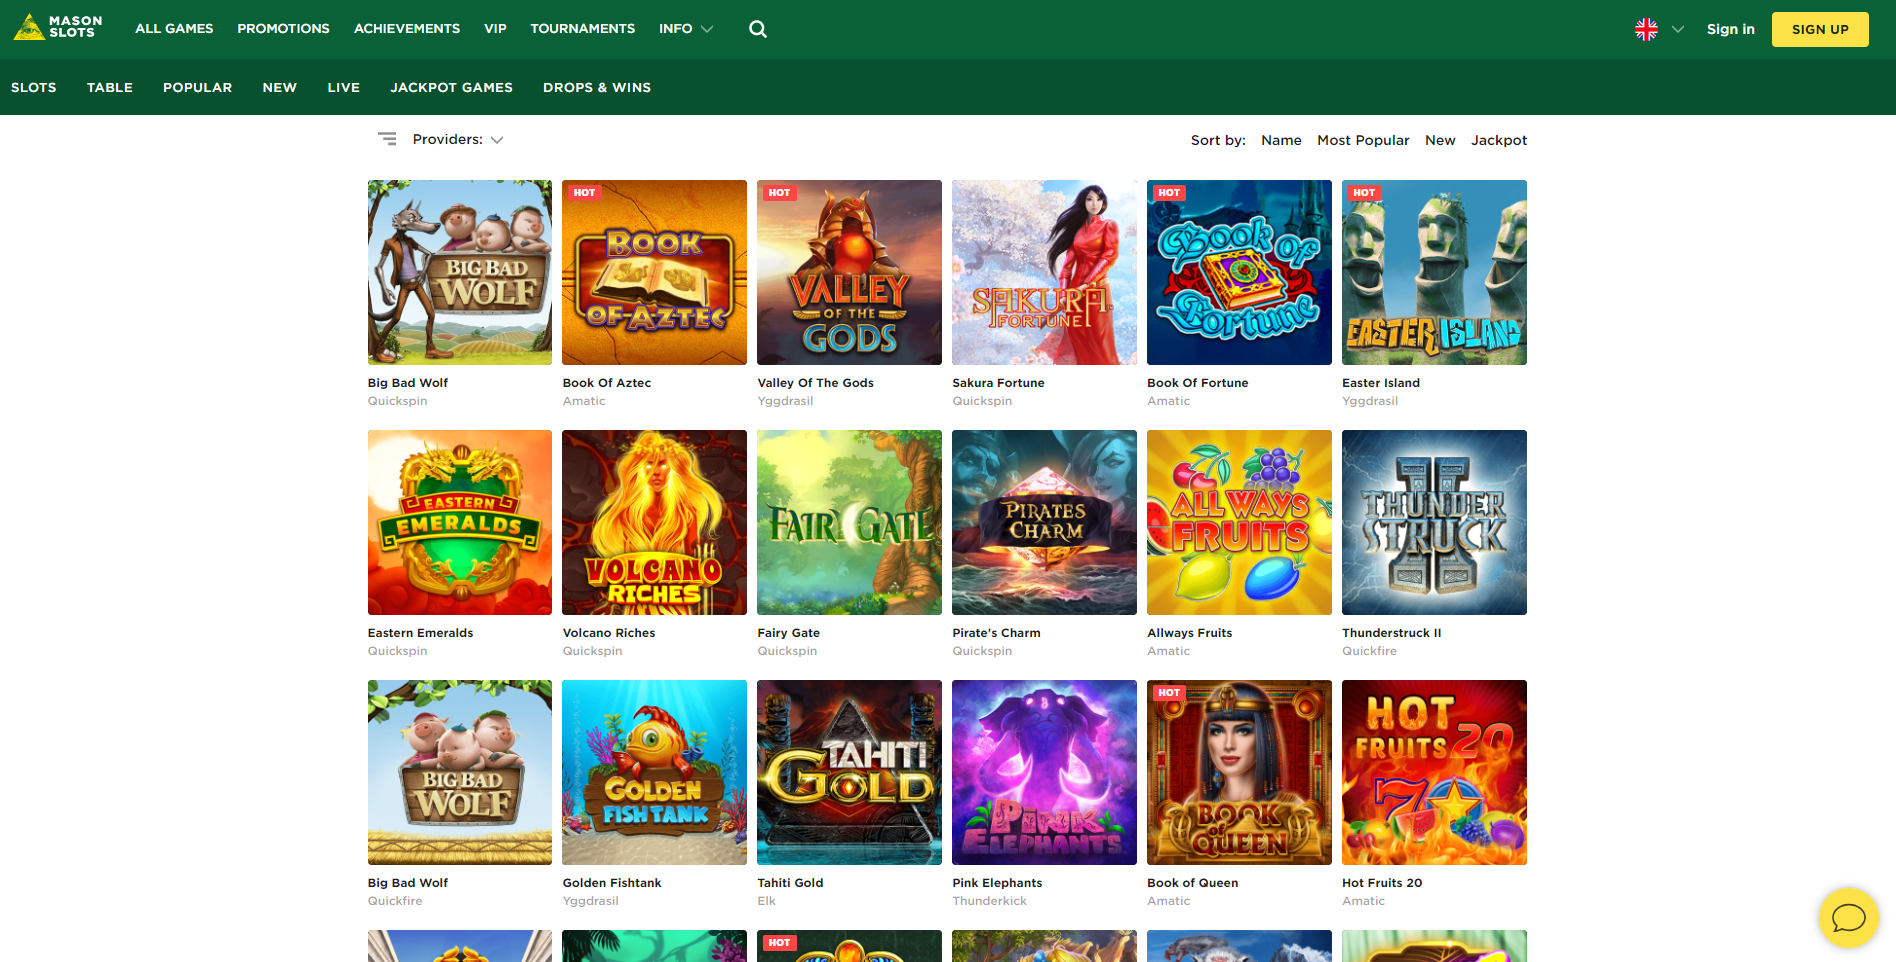Open Book of Queen game thumbnail

pyautogui.click(x=1240, y=772)
